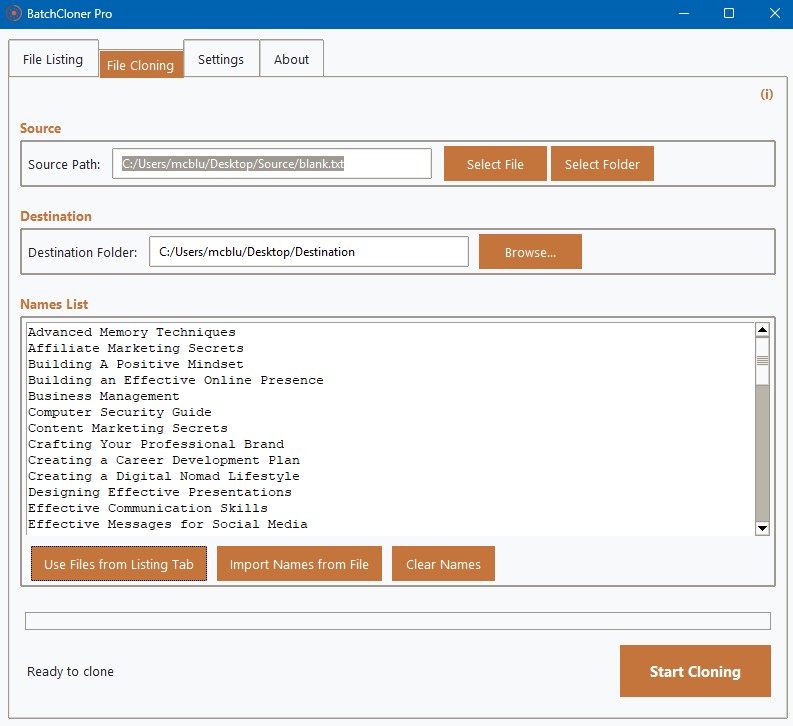Maximize the BatchCloner Pro window
This screenshot has width=793, height=726.
coord(729,14)
